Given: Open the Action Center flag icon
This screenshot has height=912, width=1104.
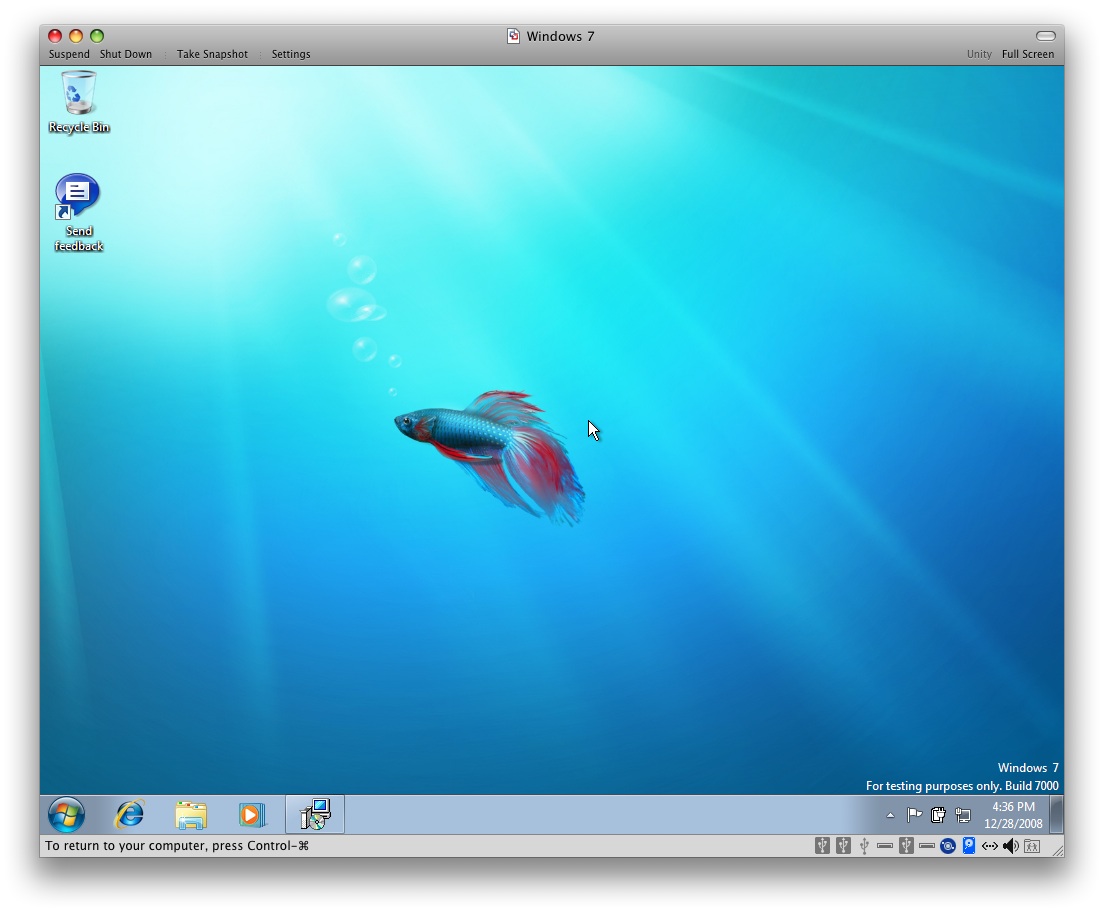Looking at the screenshot, I should click(915, 815).
